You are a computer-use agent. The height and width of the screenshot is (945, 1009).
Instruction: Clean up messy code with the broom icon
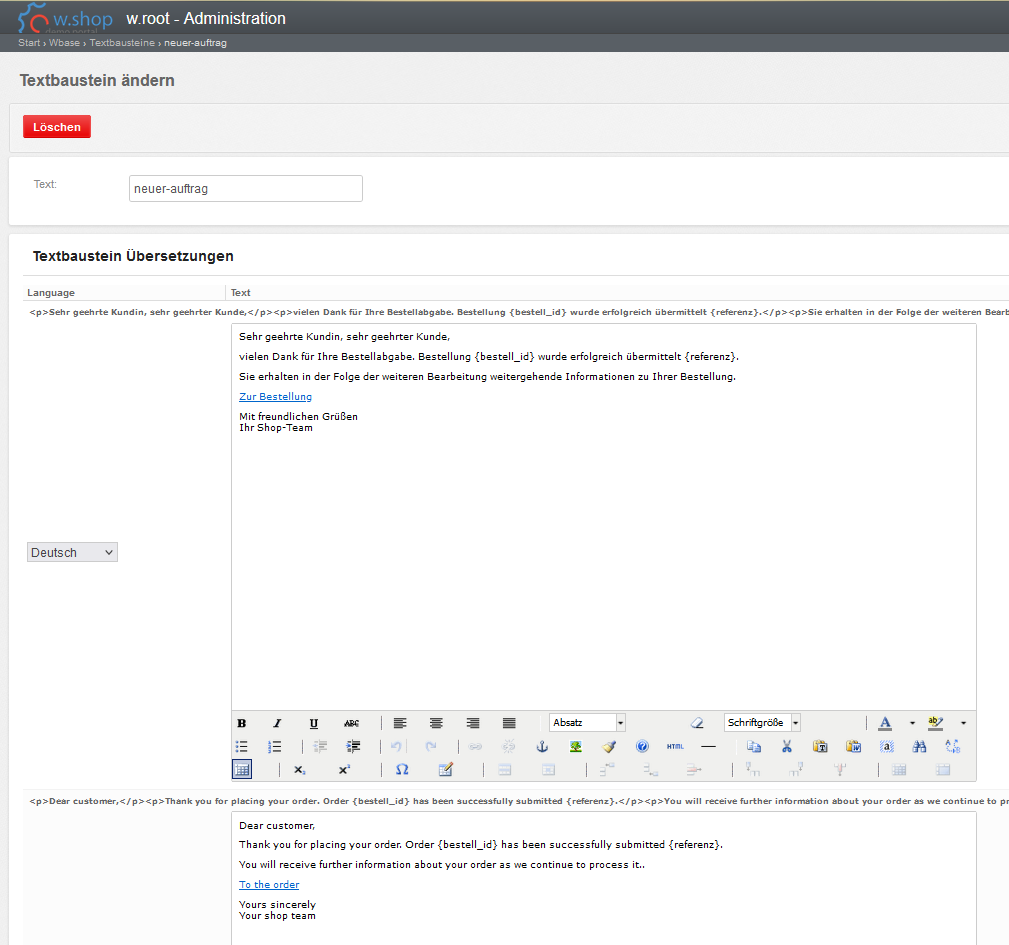click(x=609, y=746)
